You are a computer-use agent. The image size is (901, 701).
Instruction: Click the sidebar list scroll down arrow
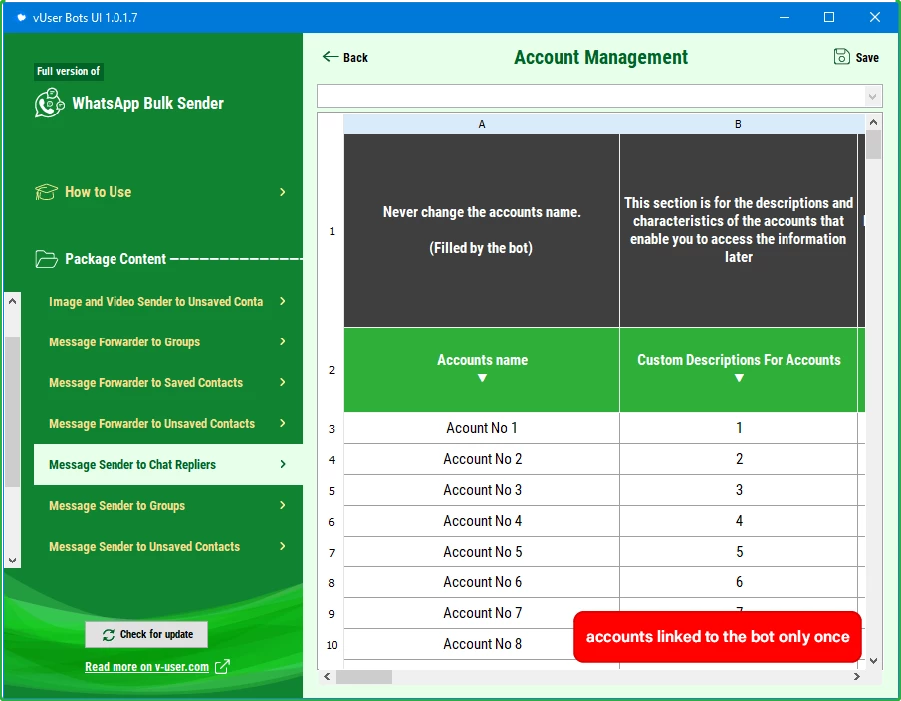coord(12,560)
